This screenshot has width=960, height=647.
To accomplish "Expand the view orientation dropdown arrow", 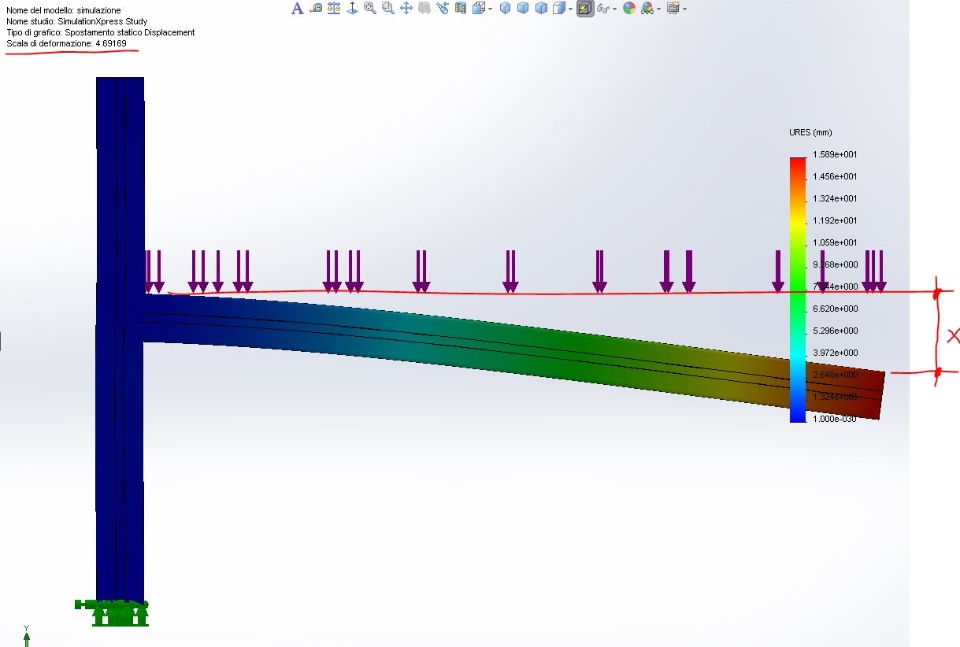I will (x=490, y=9).
